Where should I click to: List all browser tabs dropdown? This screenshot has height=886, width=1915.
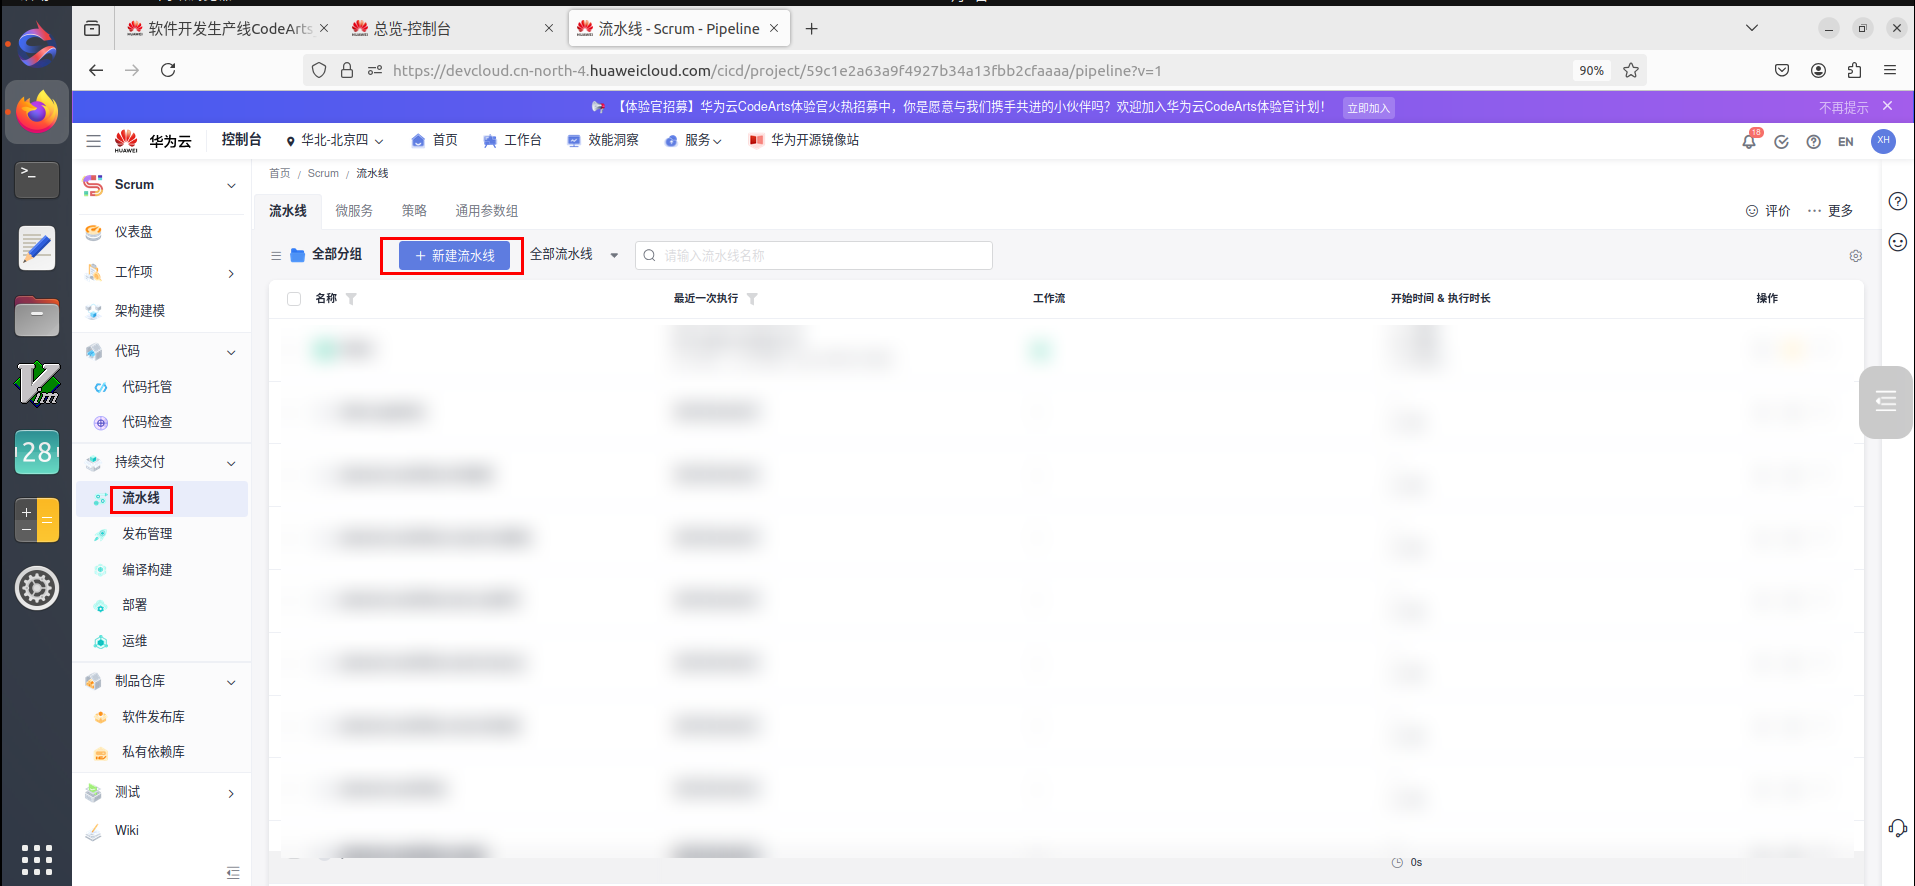(x=1752, y=28)
